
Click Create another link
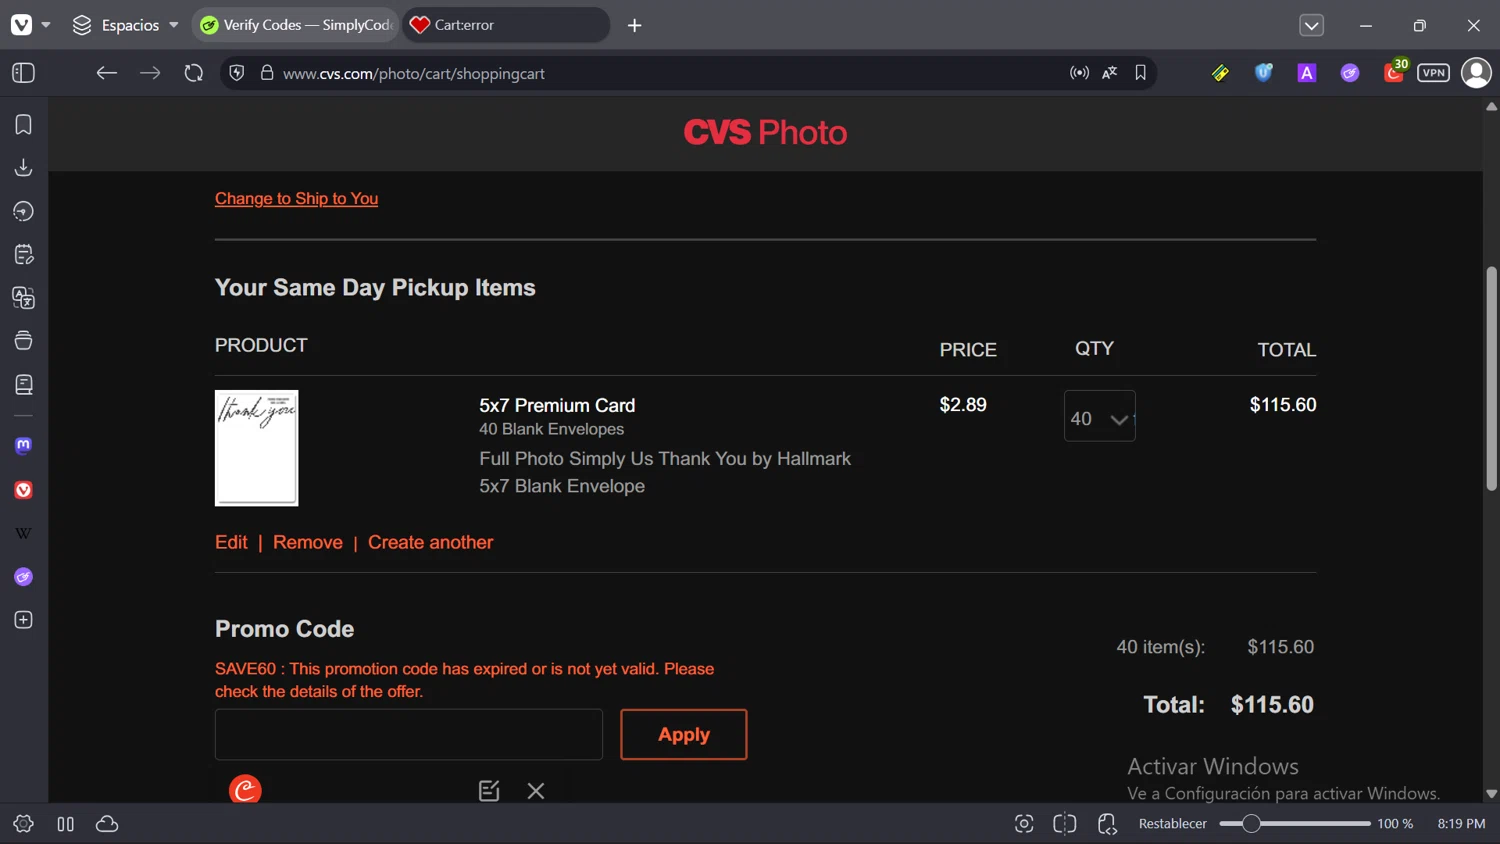(430, 542)
